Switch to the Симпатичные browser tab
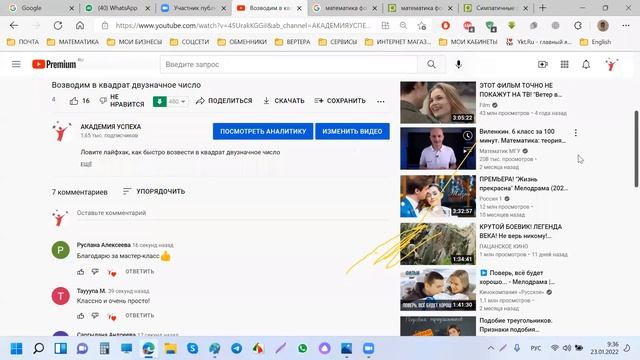The height and width of the screenshot is (360, 640). pyautogui.click(x=496, y=8)
